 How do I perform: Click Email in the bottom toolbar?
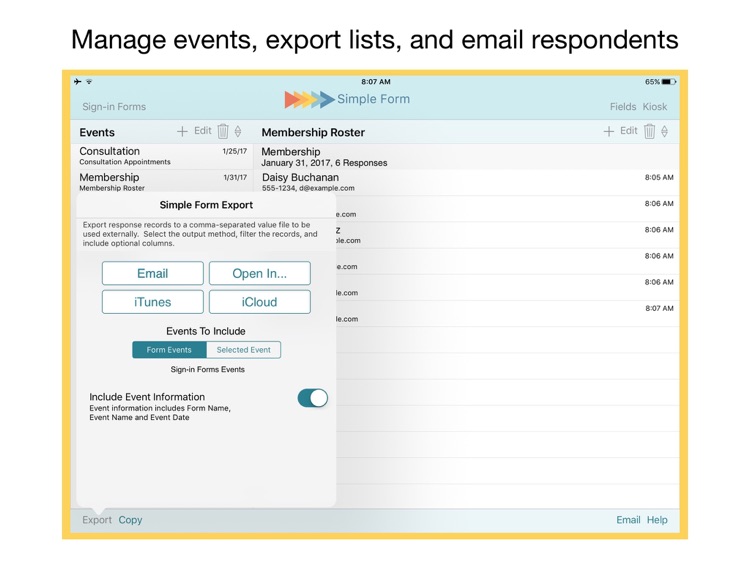(628, 520)
